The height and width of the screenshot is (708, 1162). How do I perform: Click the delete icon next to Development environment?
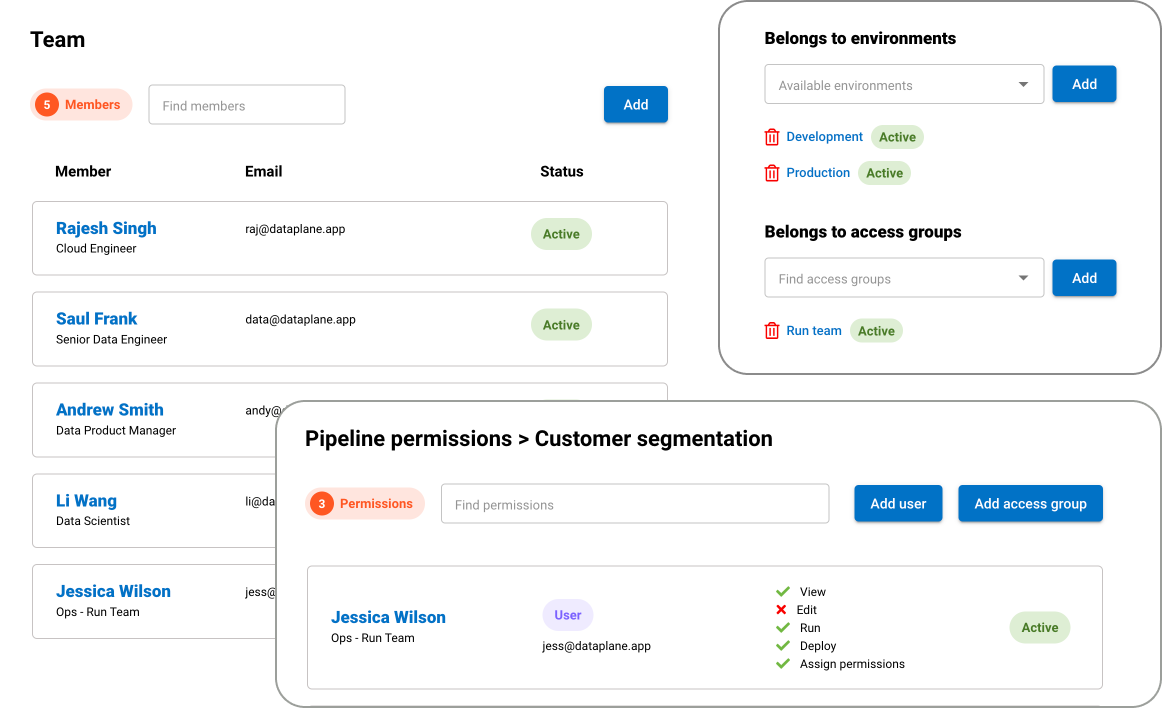pyautogui.click(x=772, y=136)
